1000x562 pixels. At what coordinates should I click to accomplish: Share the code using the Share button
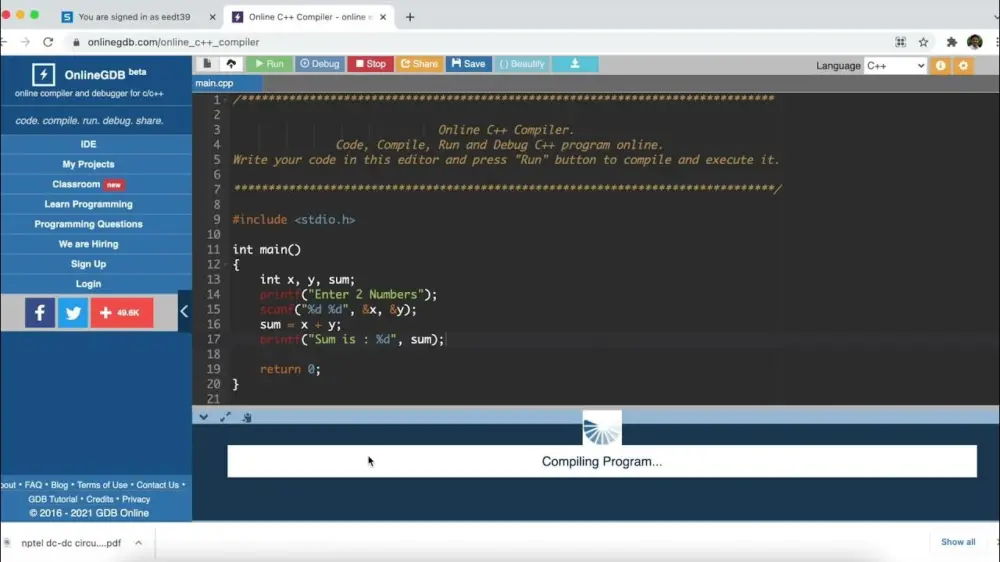coord(419,64)
